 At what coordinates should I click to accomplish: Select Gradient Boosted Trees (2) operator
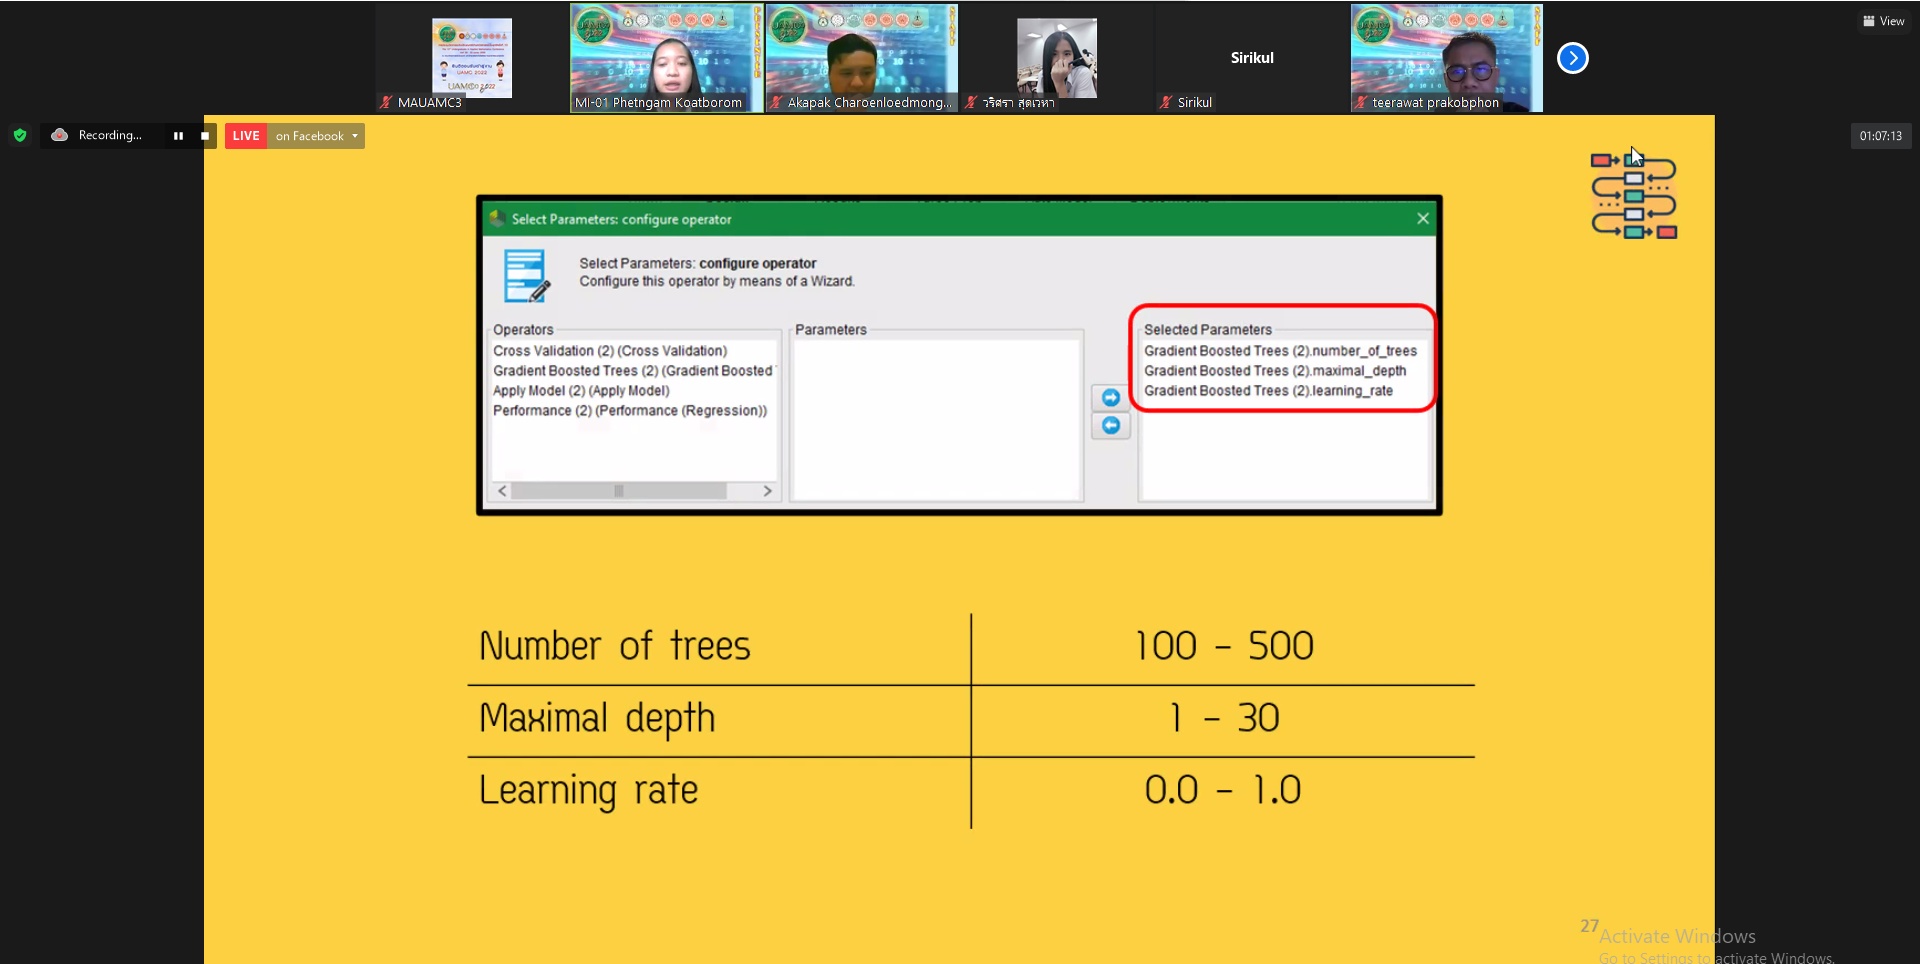pos(633,371)
